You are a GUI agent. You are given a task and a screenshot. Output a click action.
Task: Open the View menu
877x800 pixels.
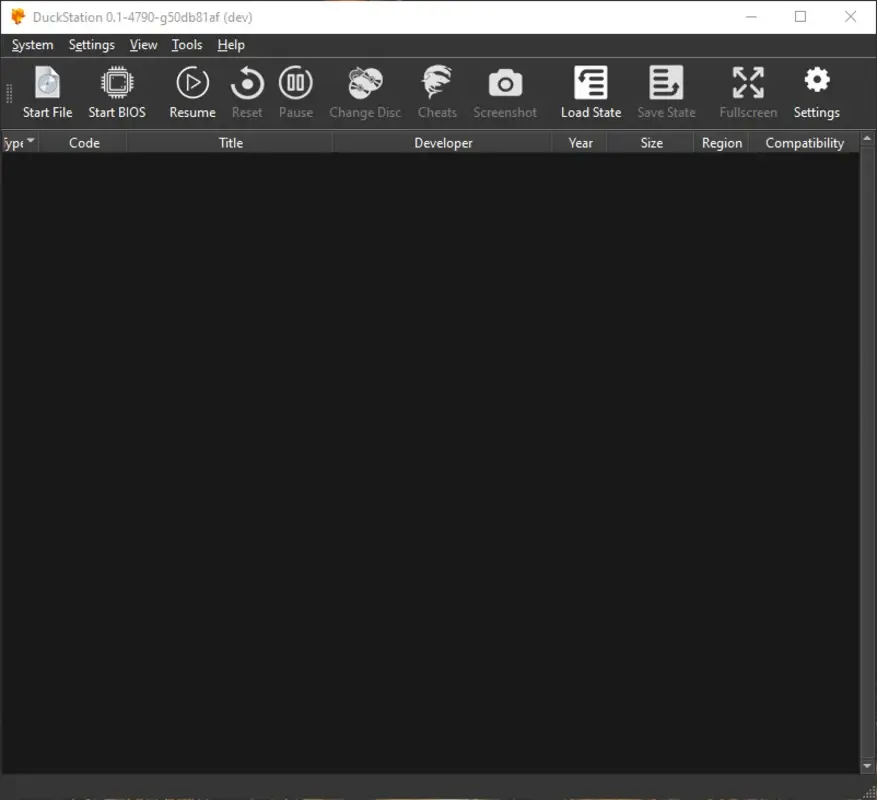(x=143, y=45)
